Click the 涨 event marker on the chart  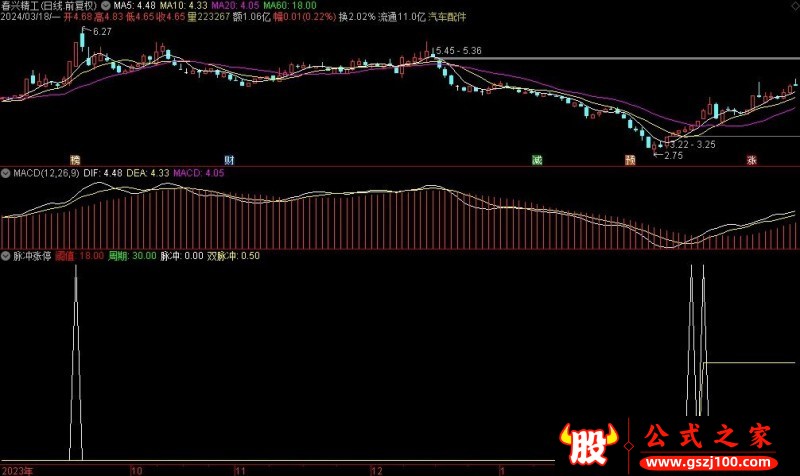(751, 160)
